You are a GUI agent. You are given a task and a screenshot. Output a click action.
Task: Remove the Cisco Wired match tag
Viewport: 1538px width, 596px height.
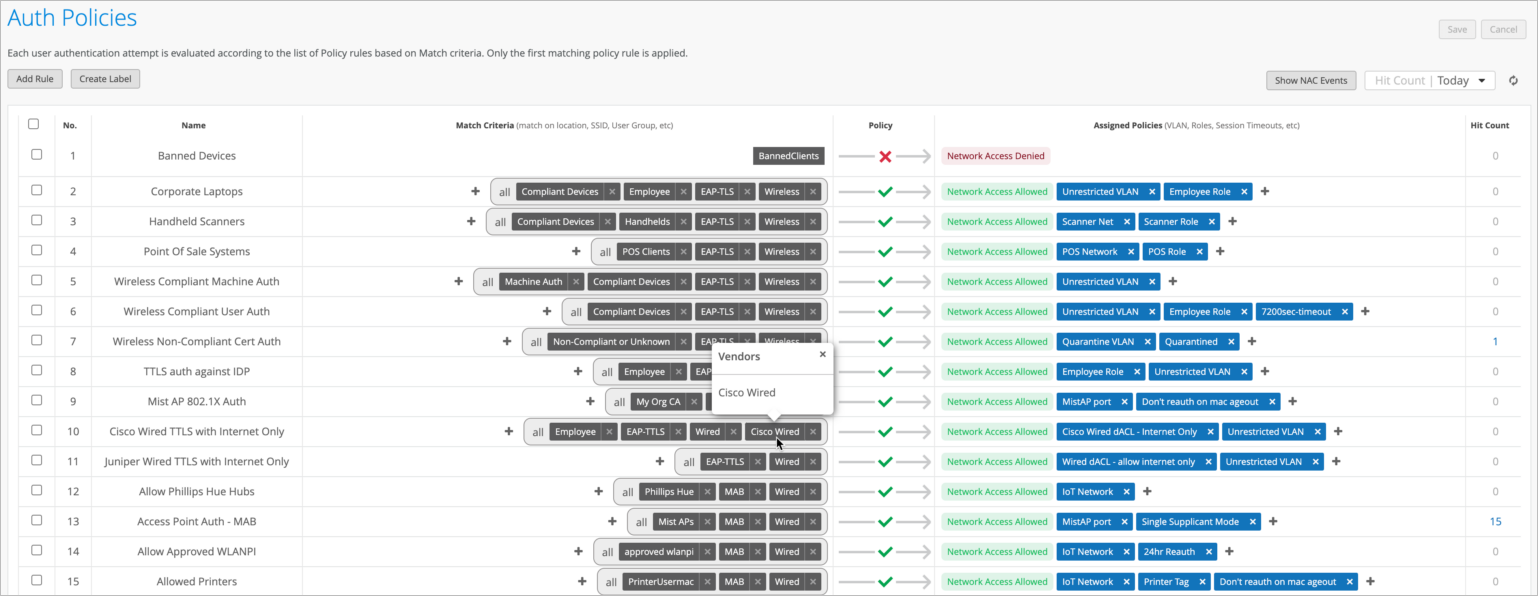(814, 432)
